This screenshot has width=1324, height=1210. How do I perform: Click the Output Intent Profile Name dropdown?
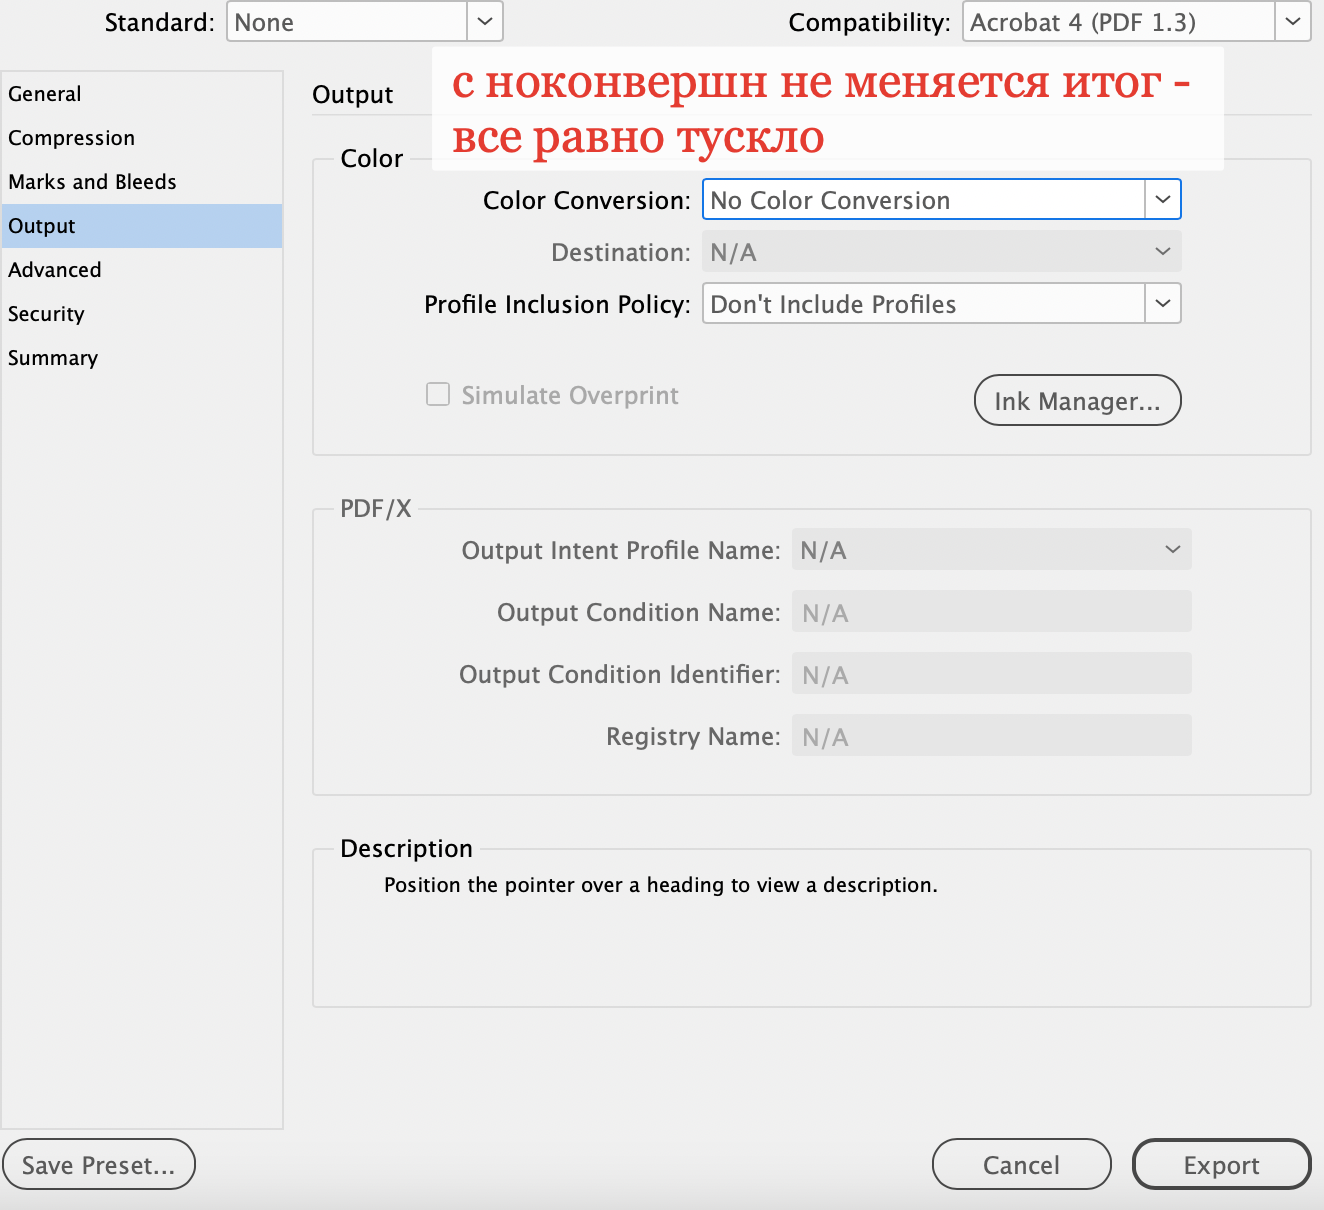tap(992, 550)
